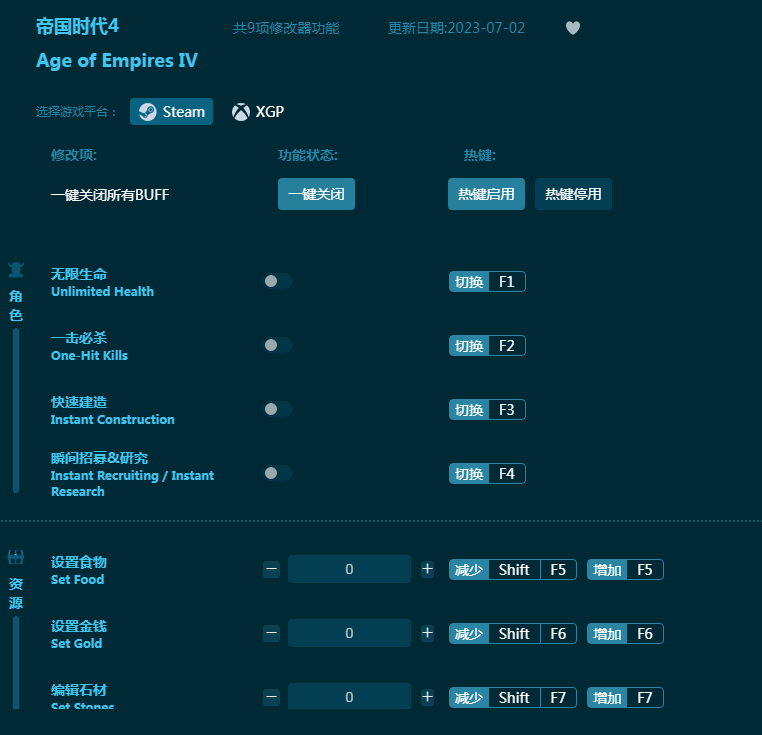Click the Unlimited Health label
Screen dimensions: 762x735
102,291
